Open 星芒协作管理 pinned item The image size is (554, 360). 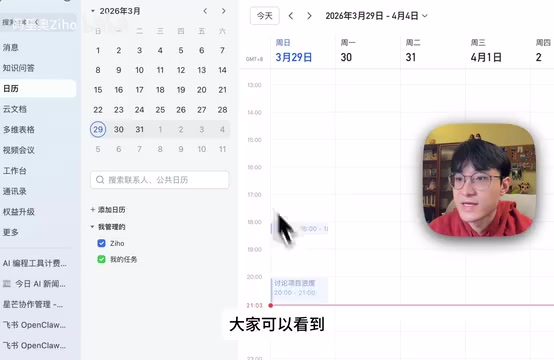(33, 304)
